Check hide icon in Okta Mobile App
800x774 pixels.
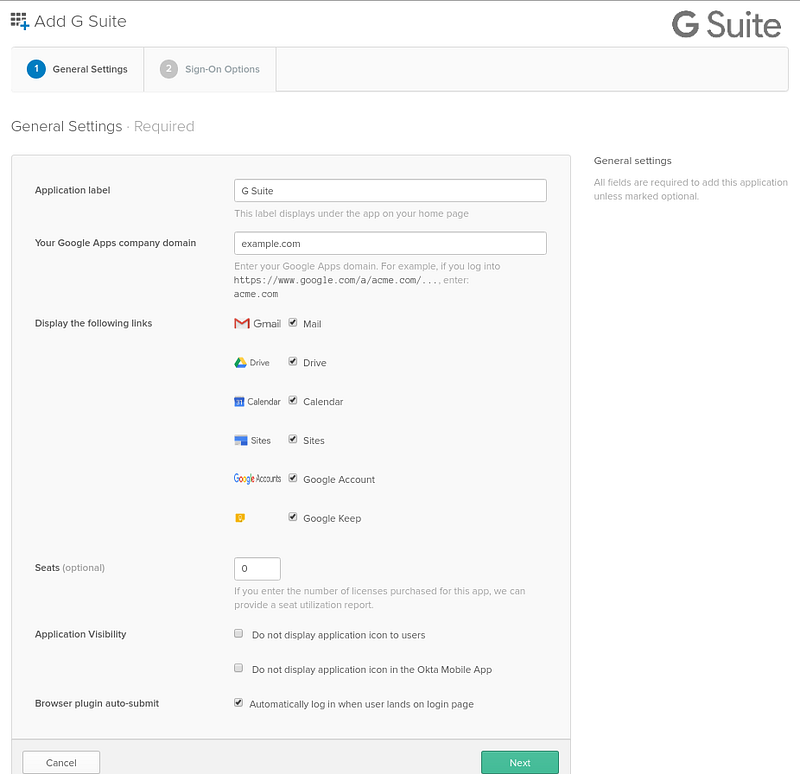[238, 668]
